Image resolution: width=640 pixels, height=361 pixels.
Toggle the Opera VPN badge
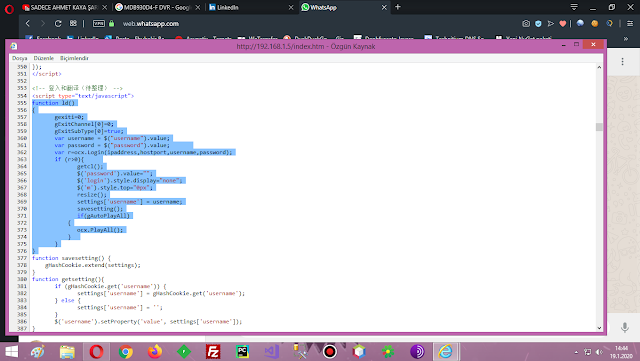click(99, 24)
